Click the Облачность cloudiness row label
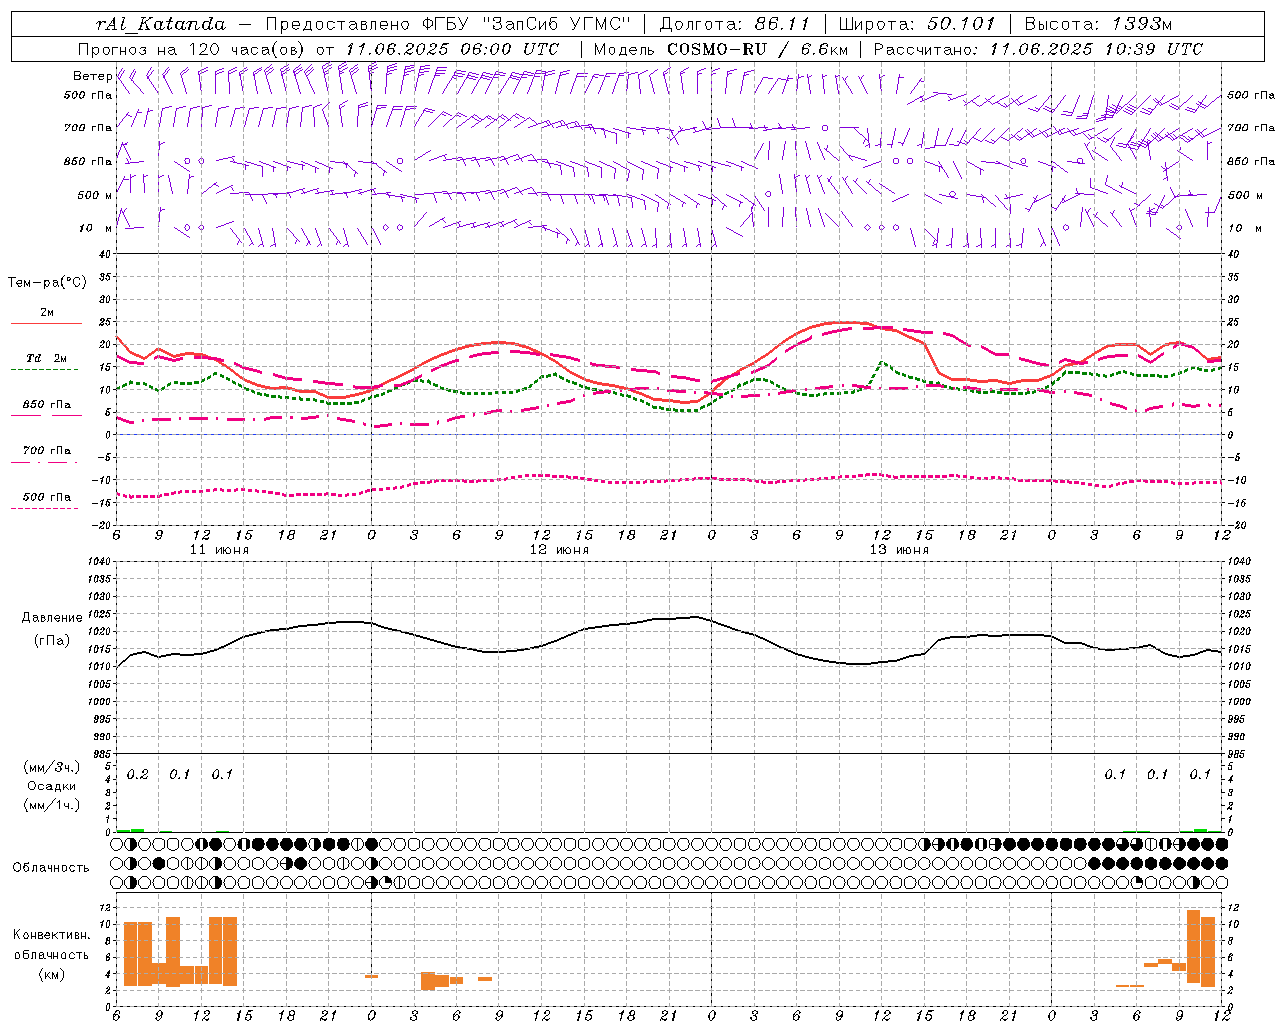This screenshot has width=1280, height=1024. 51,867
